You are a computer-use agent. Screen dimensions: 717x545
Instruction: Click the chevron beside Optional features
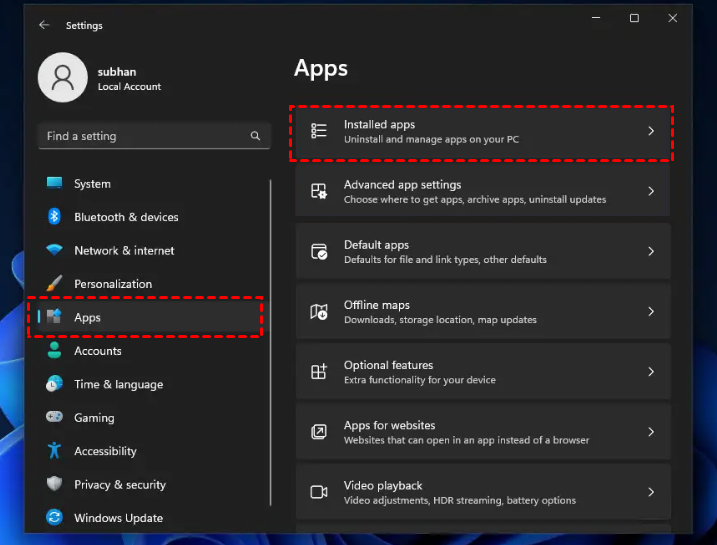[650, 372]
